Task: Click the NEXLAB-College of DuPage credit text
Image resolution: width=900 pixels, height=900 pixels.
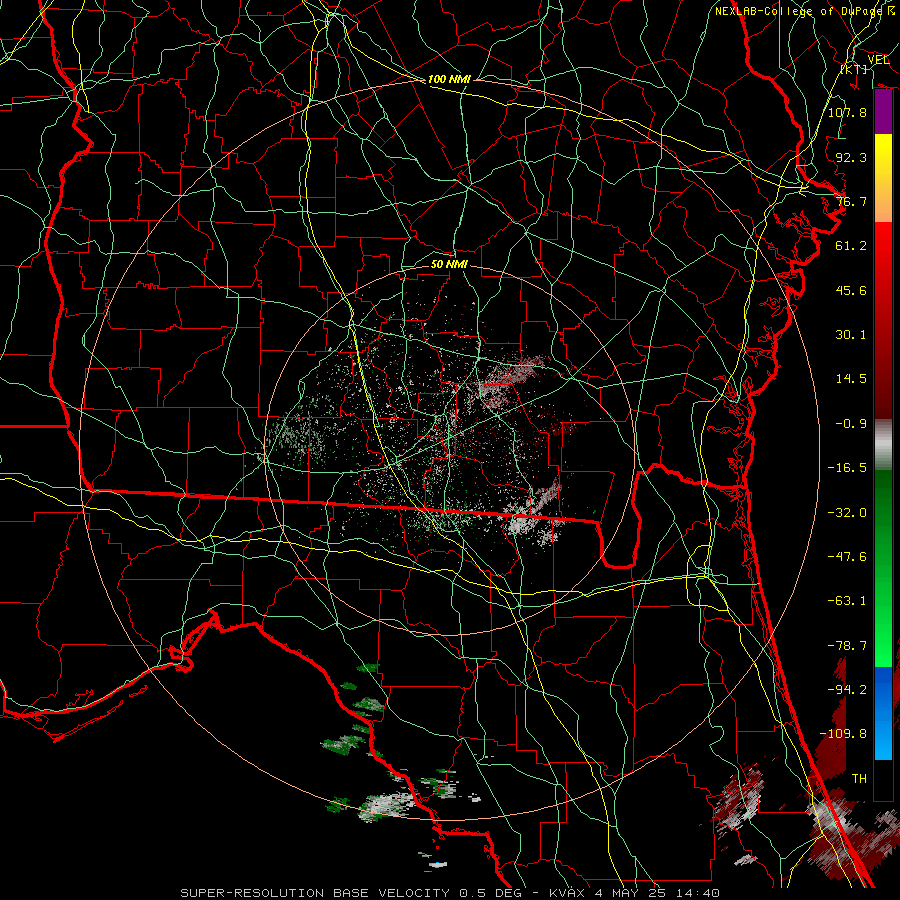Action: point(804,11)
